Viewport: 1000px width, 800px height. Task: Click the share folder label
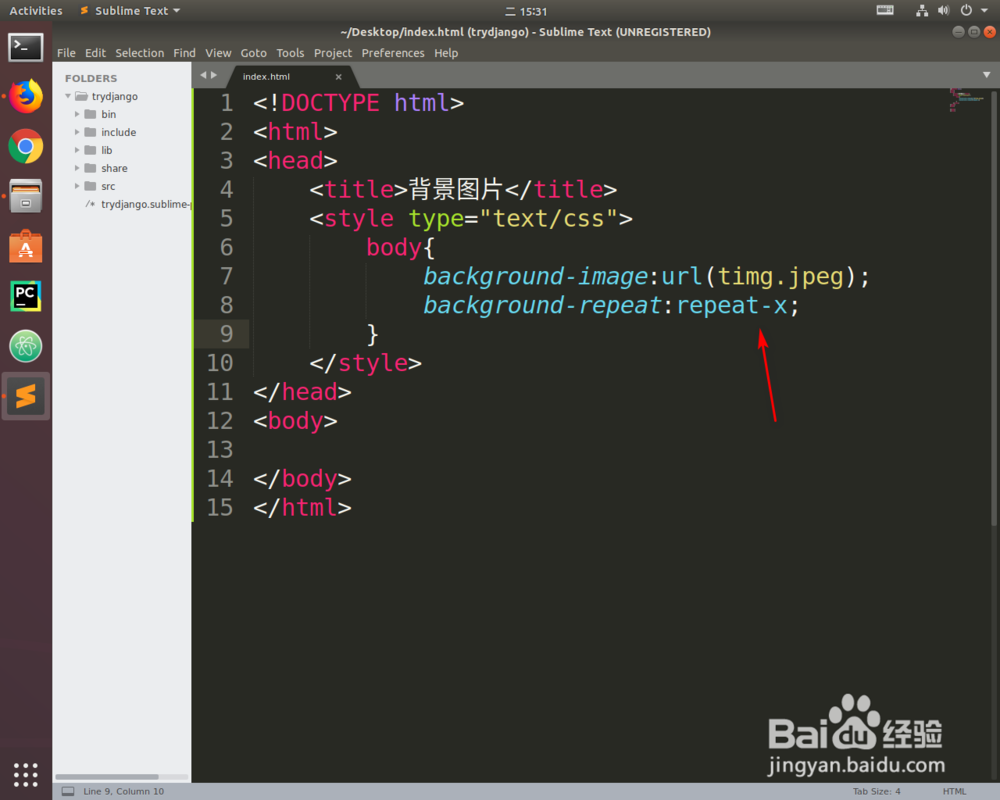tap(114, 168)
